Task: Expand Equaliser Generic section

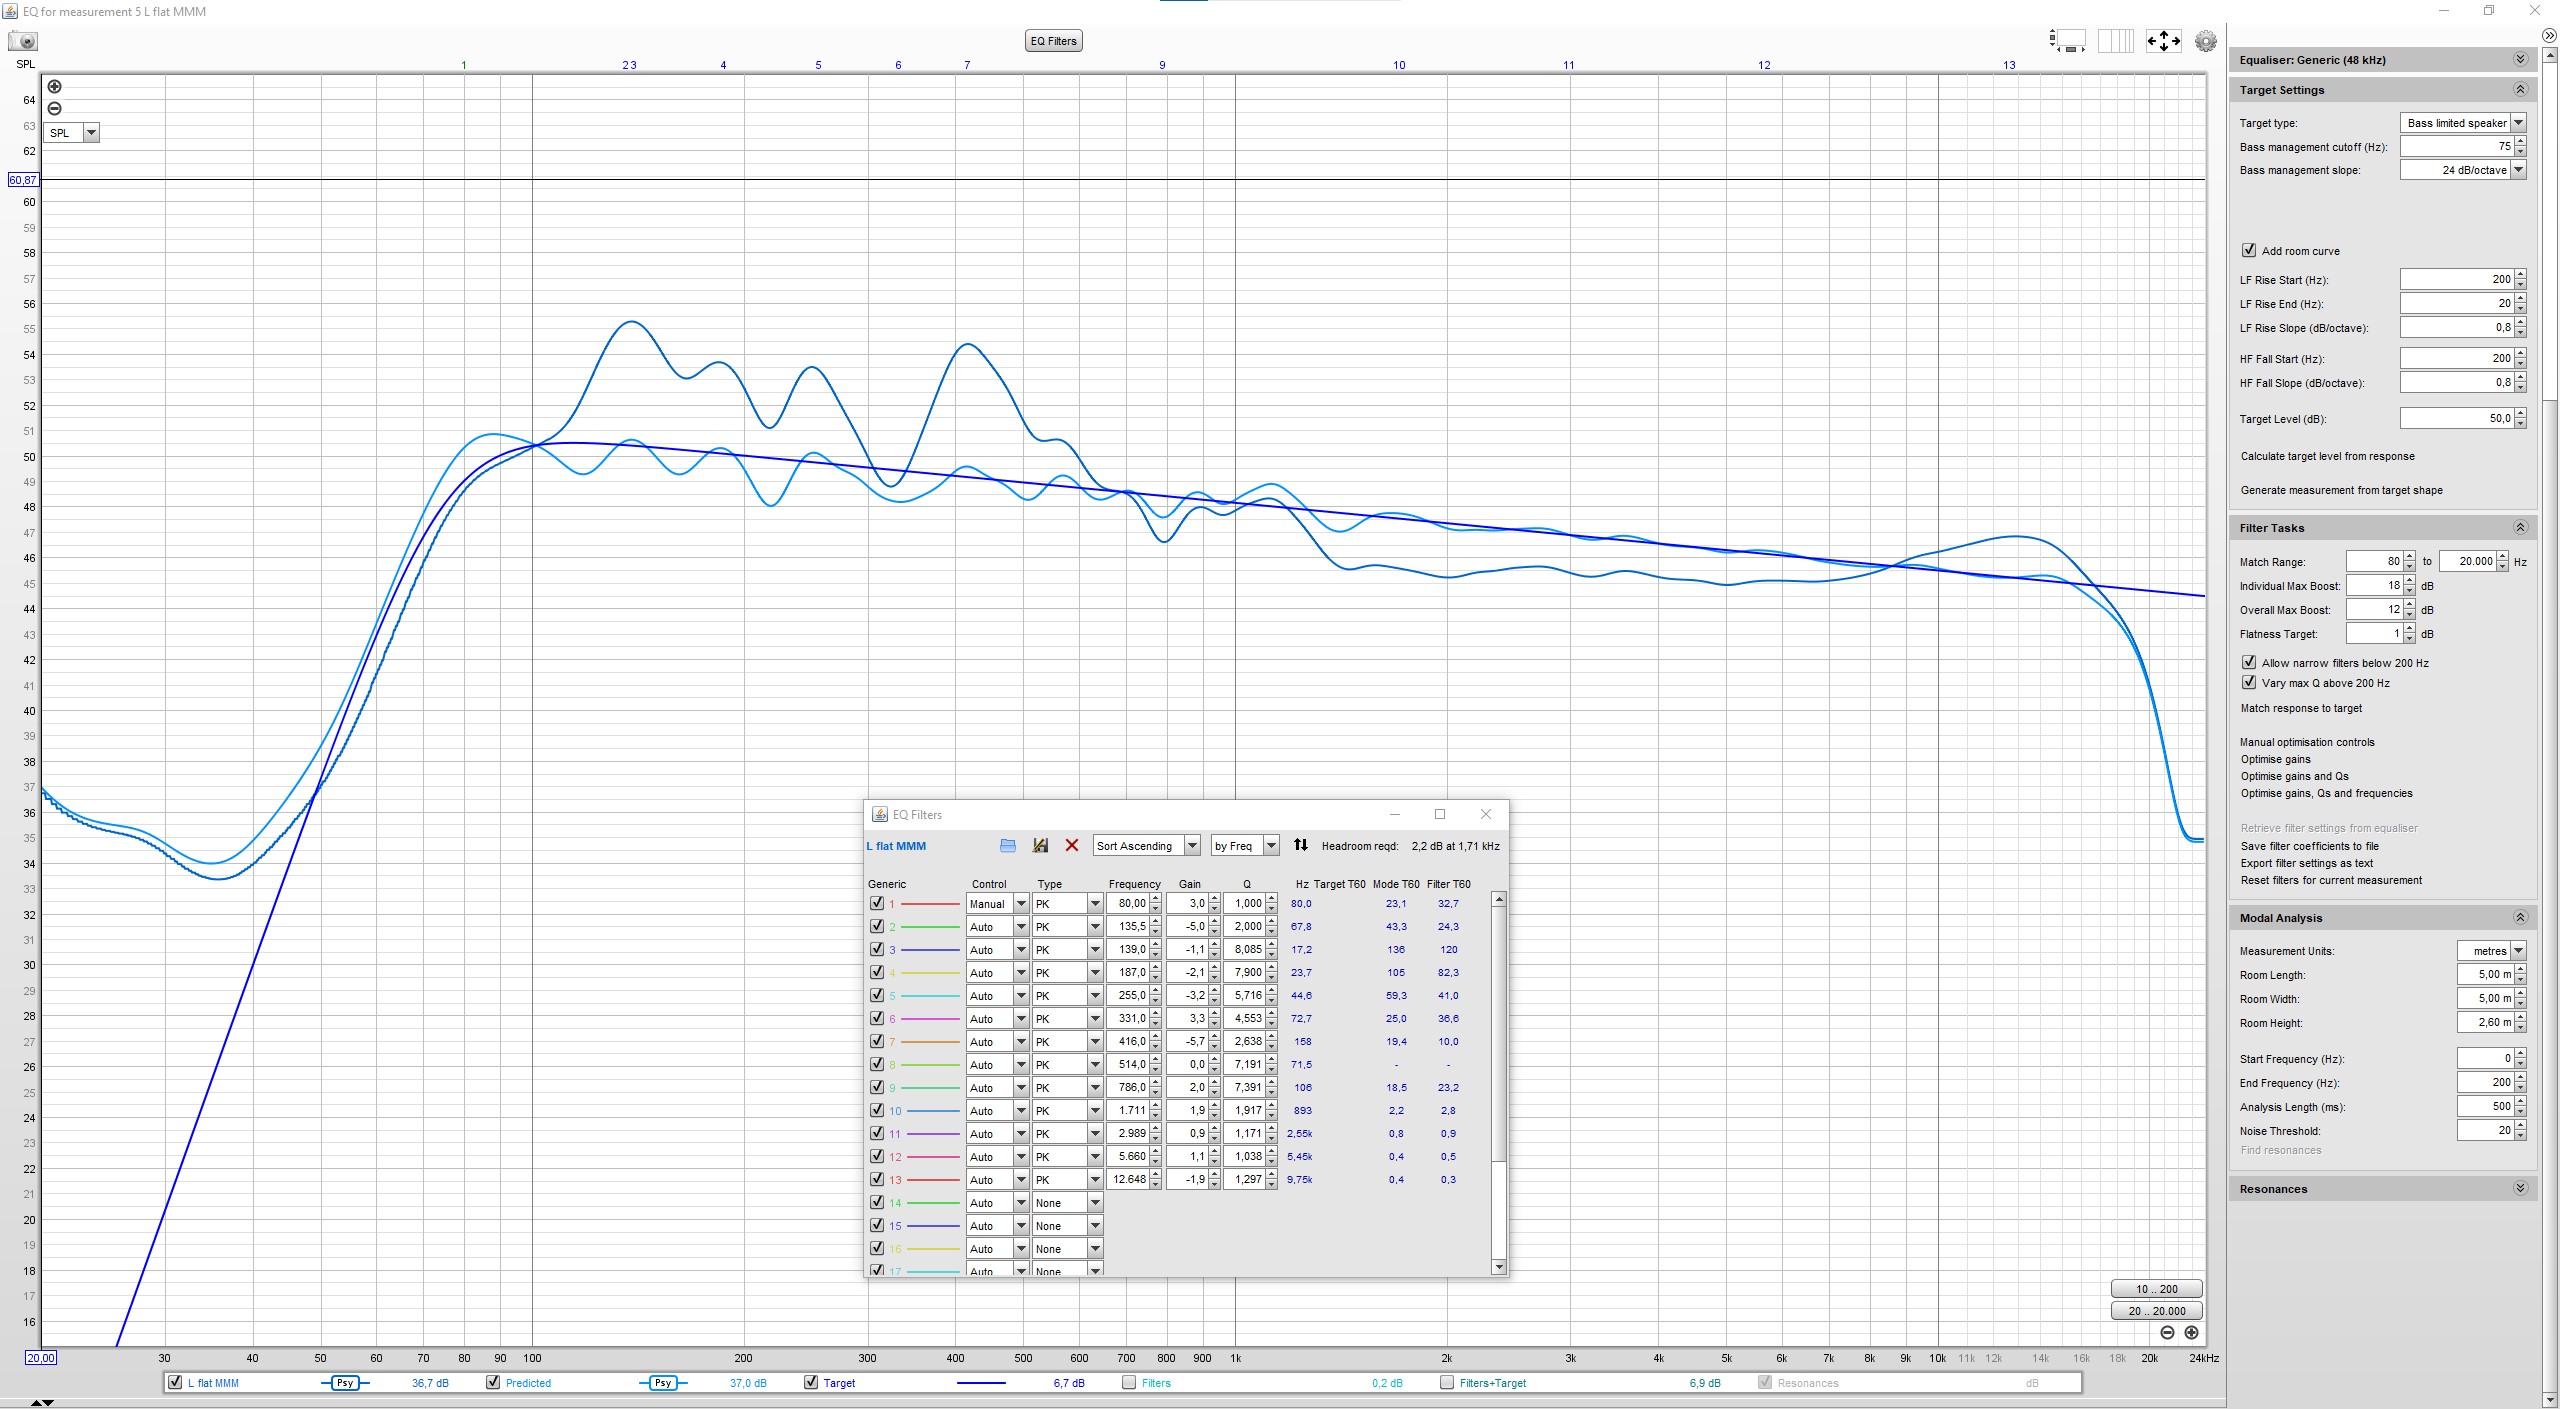Action: coord(2520,60)
